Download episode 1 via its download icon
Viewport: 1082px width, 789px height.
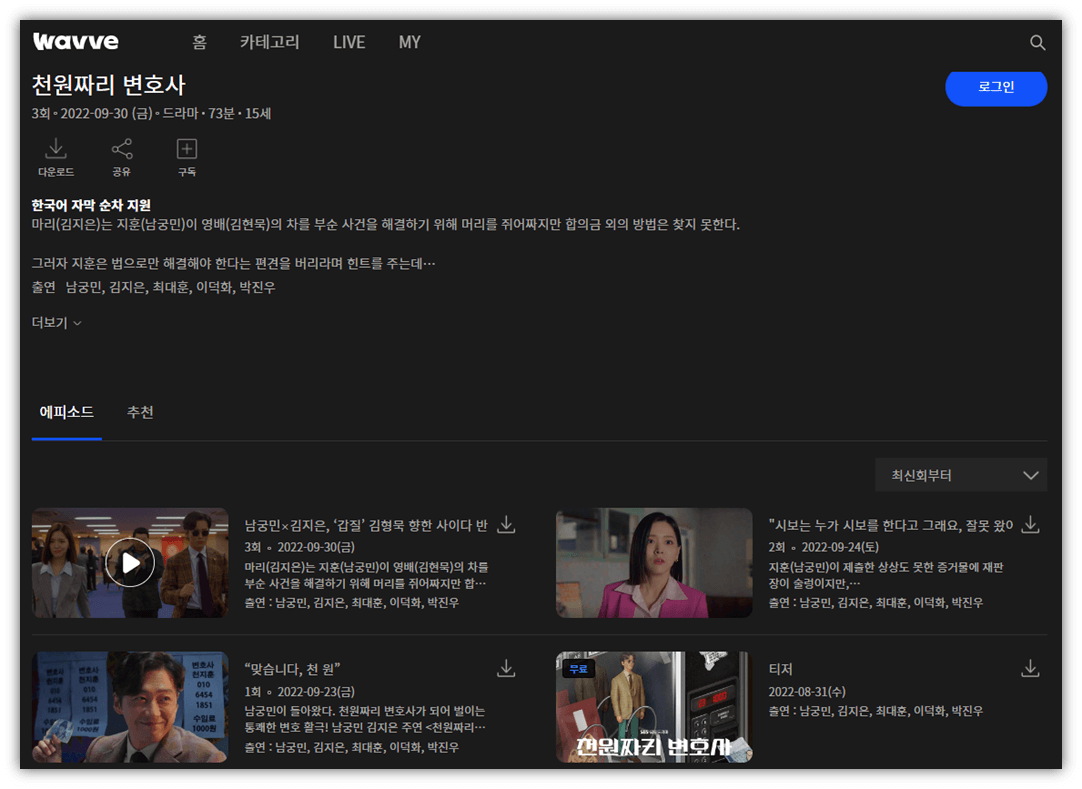(506, 668)
